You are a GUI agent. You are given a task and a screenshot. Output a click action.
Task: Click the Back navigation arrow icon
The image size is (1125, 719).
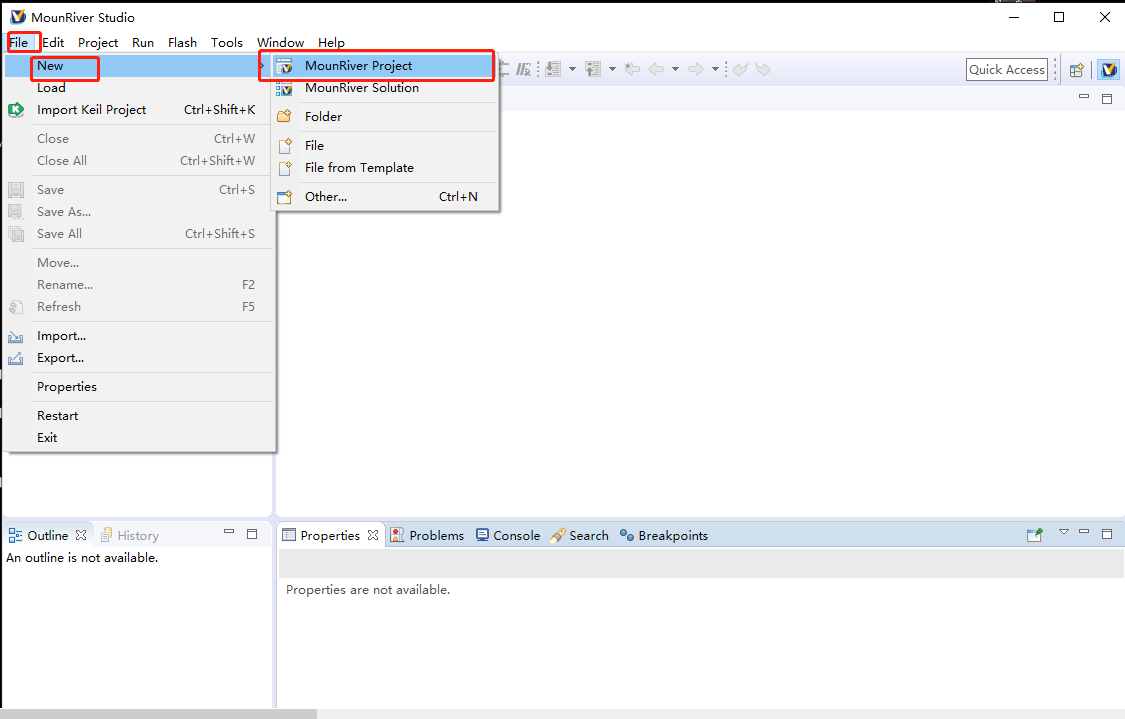pyautogui.click(x=656, y=69)
